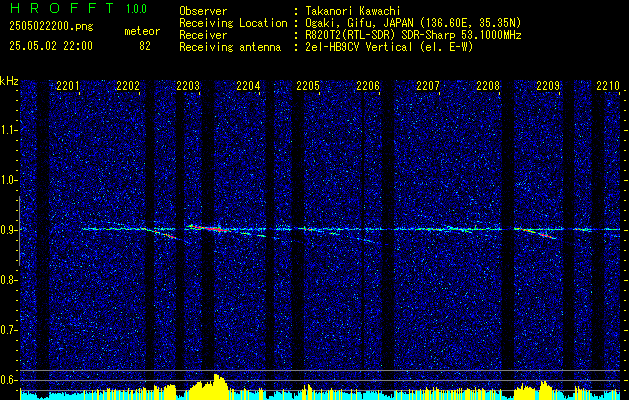
Task: Click the 2206 time marker
Action: pyautogui.click(x=368, y=85)
